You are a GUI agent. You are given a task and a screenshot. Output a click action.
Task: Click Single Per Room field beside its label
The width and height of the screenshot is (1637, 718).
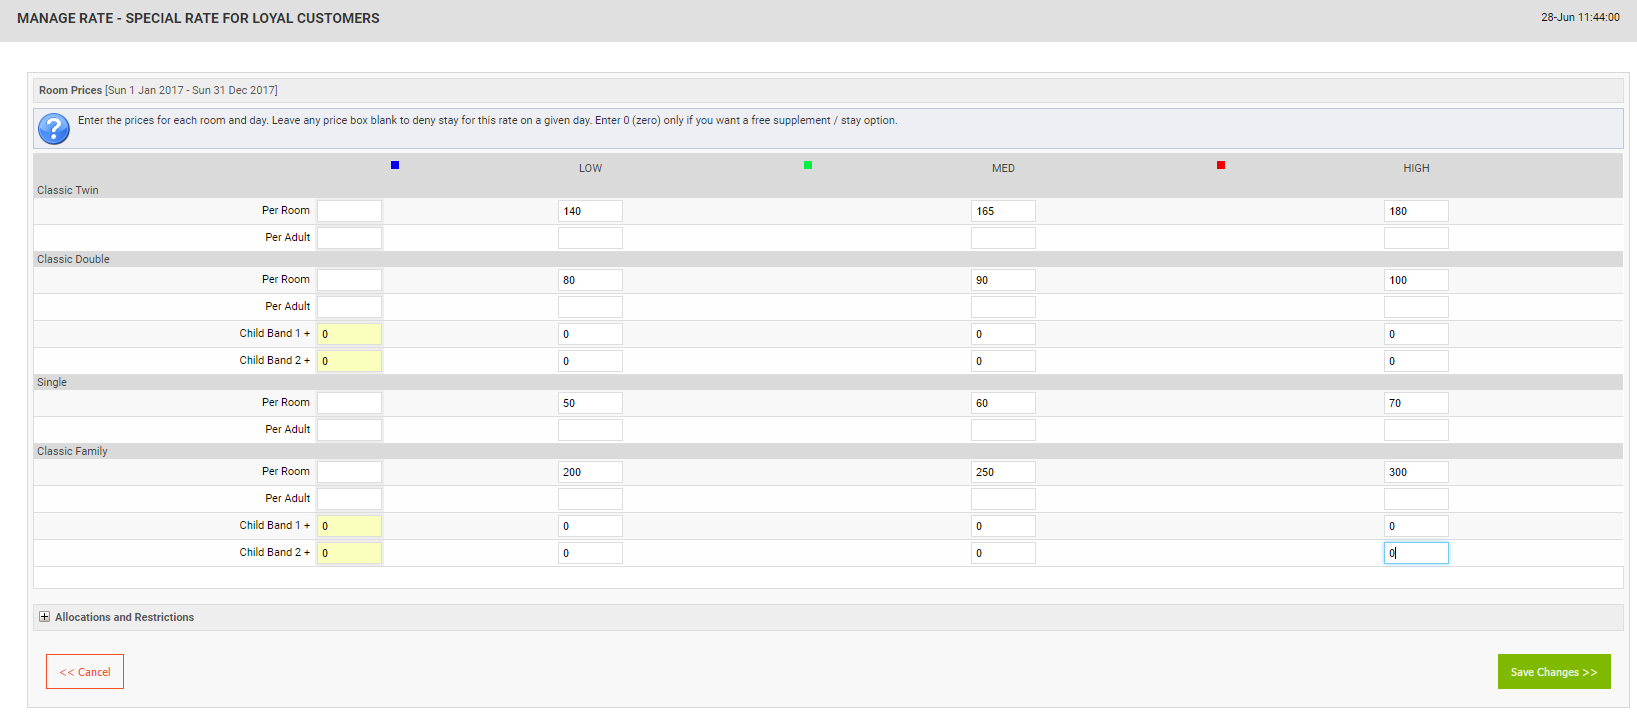coord(349,403)
